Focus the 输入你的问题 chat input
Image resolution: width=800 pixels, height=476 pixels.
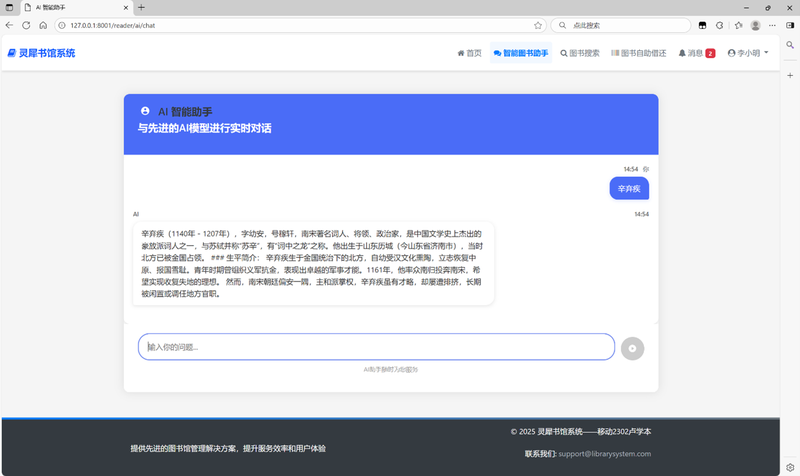tap(376, 347)
